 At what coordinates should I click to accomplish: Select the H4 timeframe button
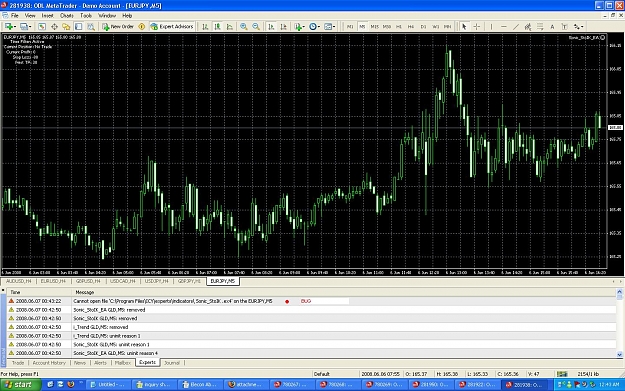tap(411, 26)
